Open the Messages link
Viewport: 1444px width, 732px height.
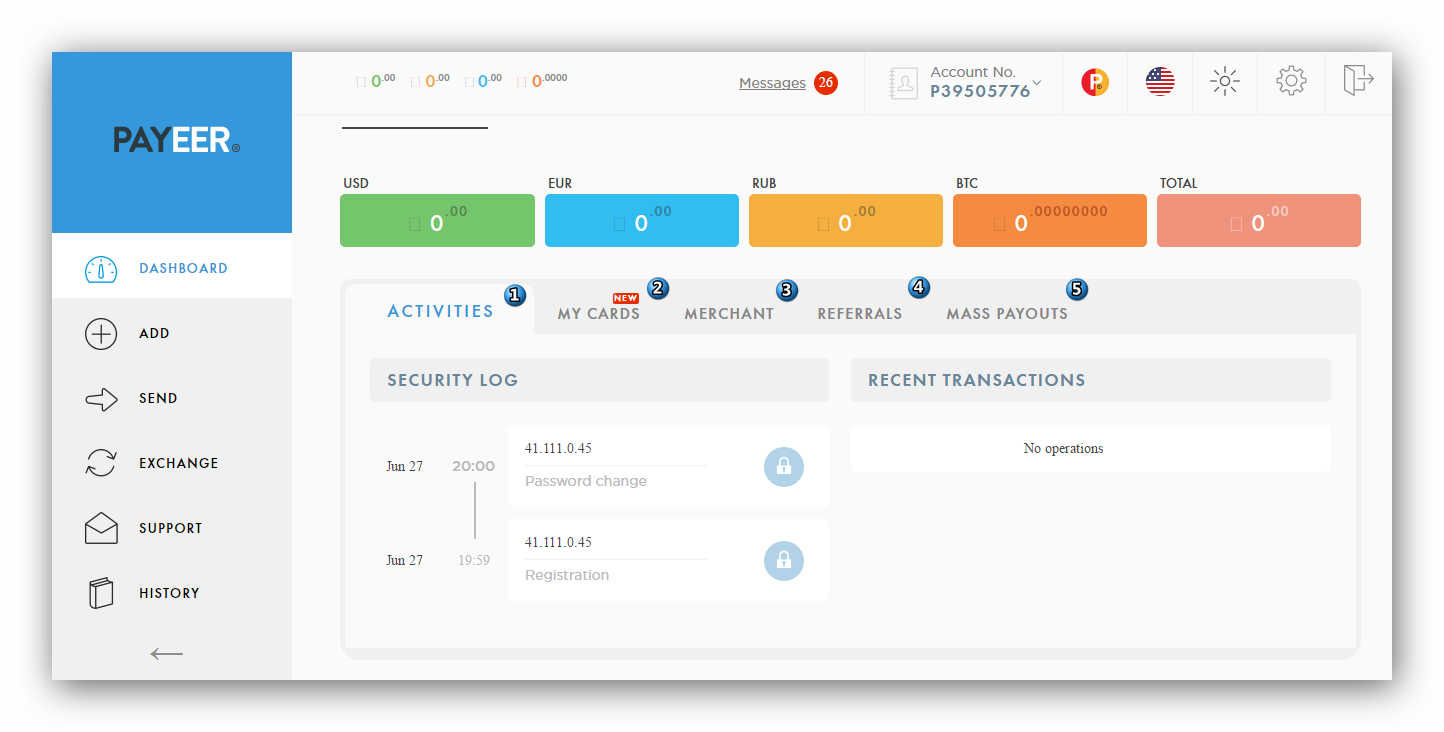(772, 83)
